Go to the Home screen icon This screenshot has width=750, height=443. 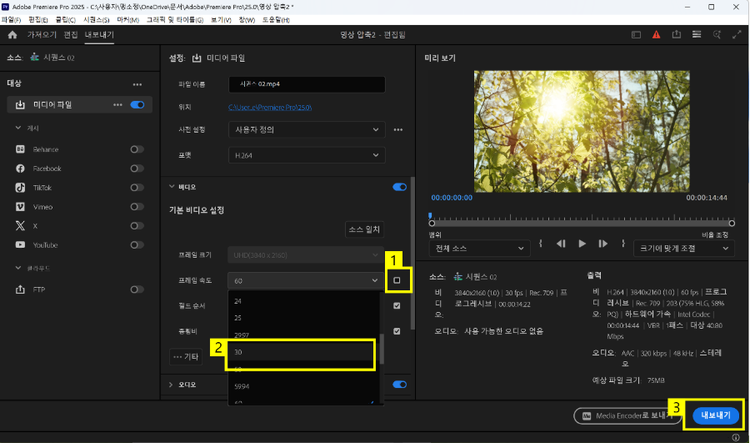click(12, 35)
